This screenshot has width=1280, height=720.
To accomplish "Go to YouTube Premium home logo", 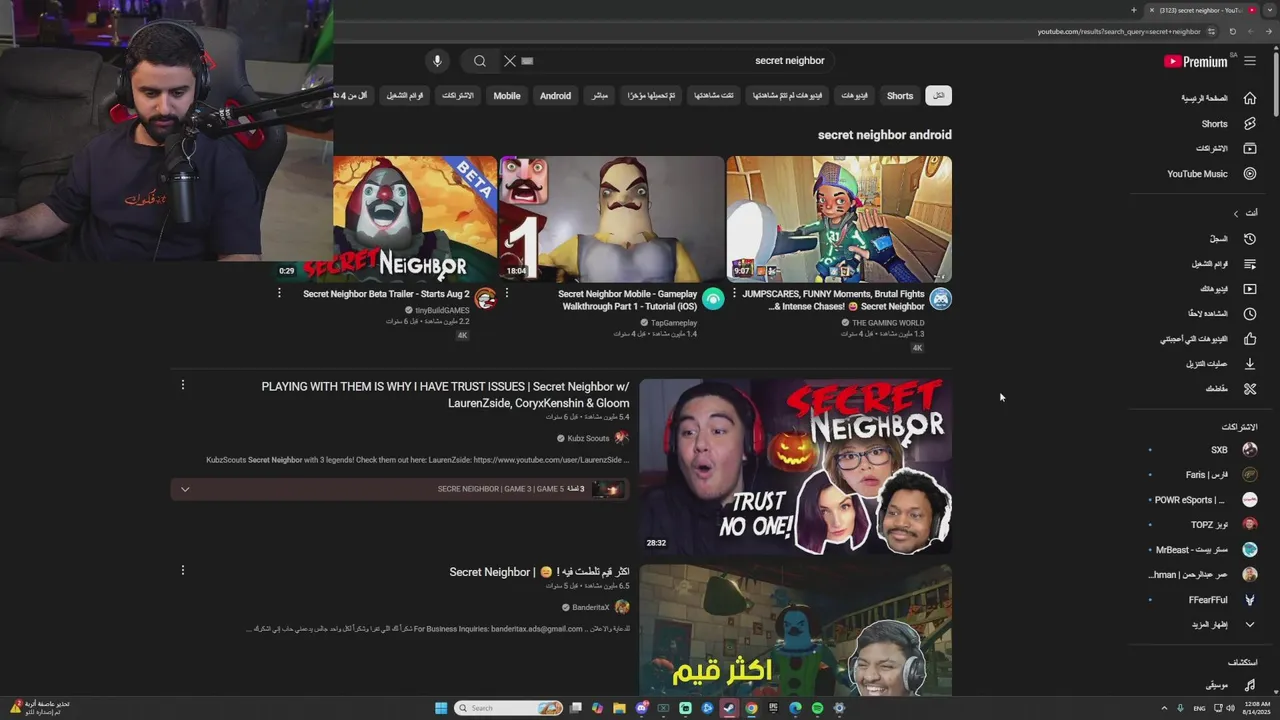I will 1196,61.
